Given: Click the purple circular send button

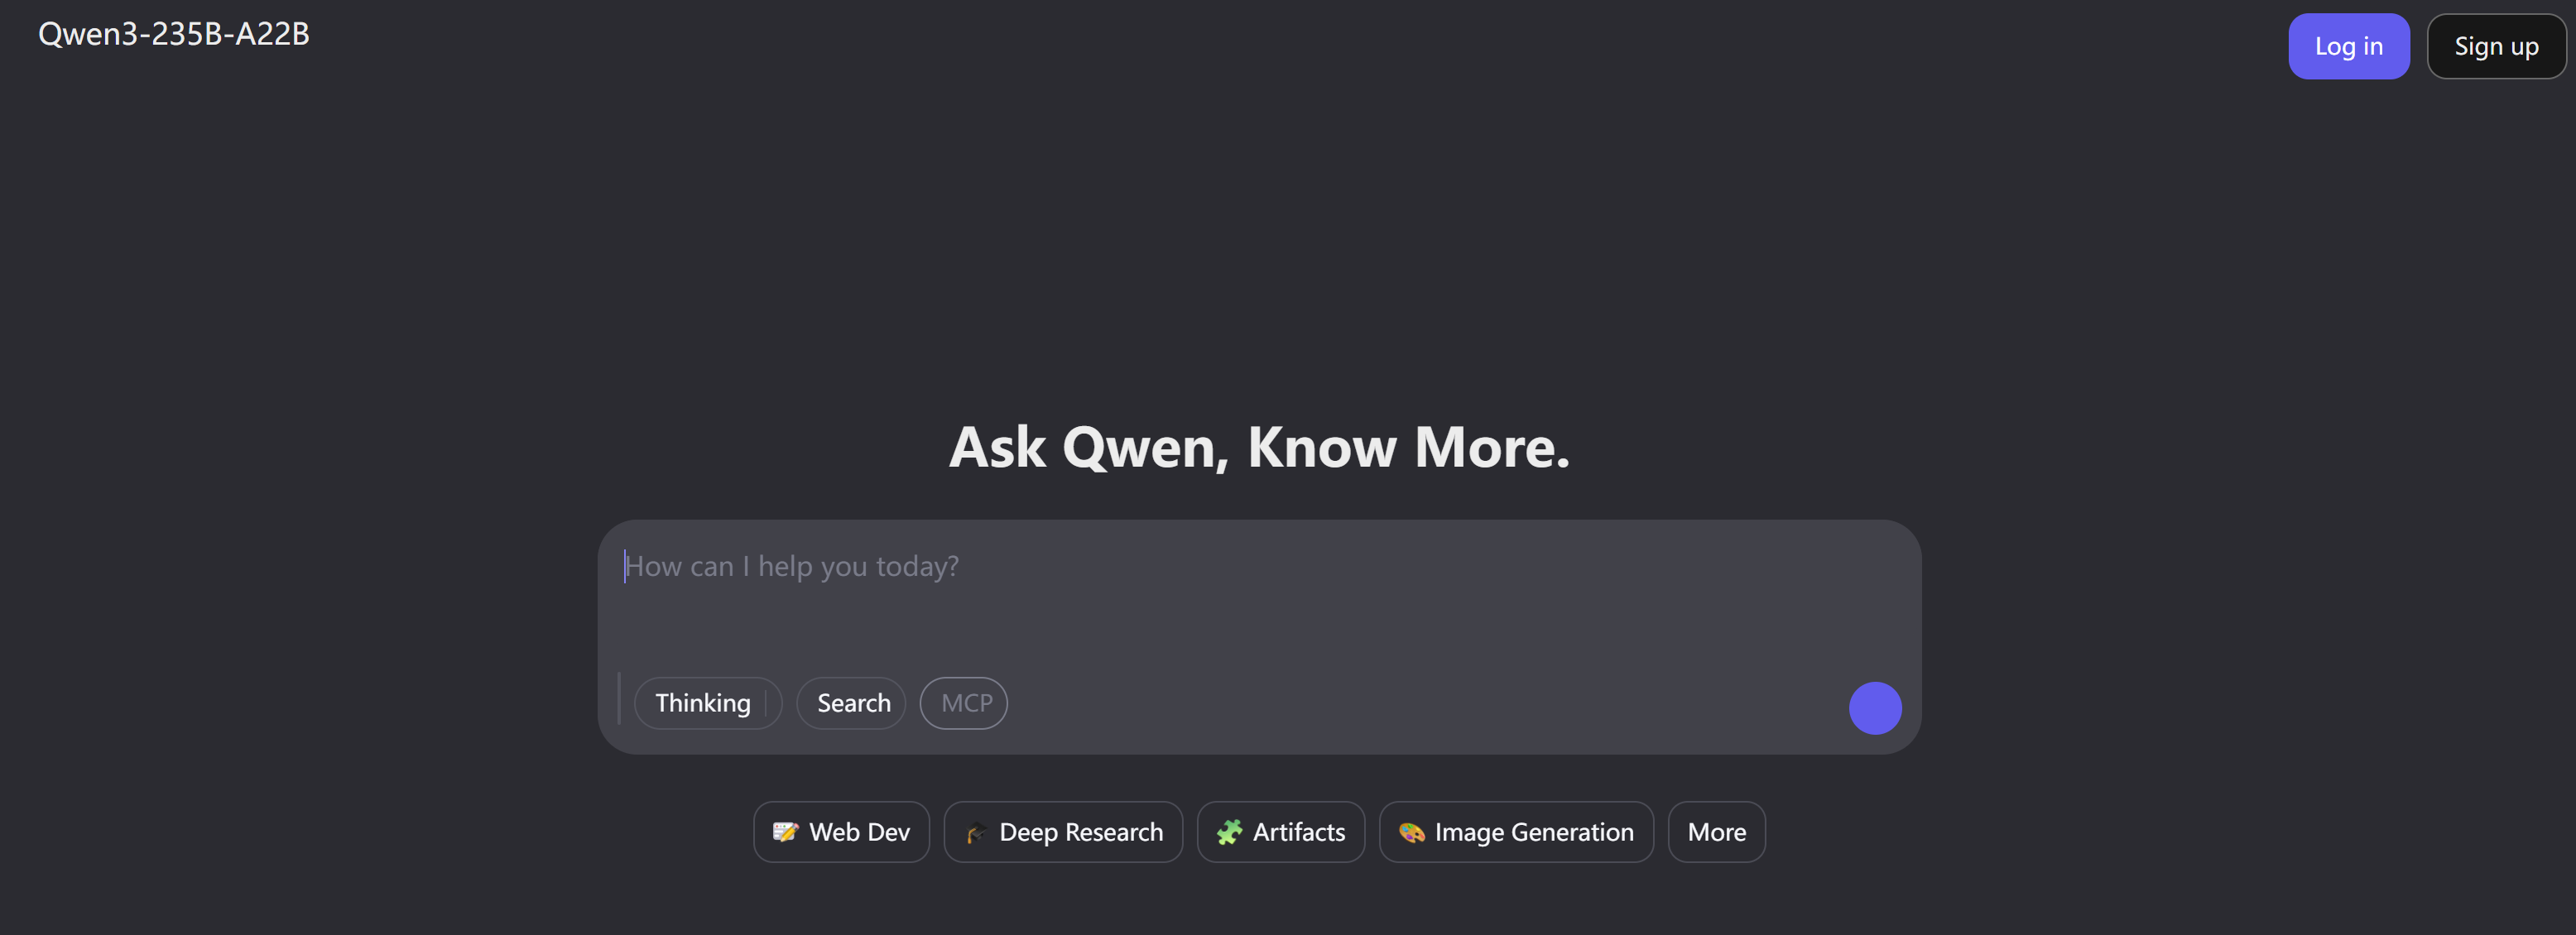Looking at the screenshot, I should click(x=1874, y=708).
